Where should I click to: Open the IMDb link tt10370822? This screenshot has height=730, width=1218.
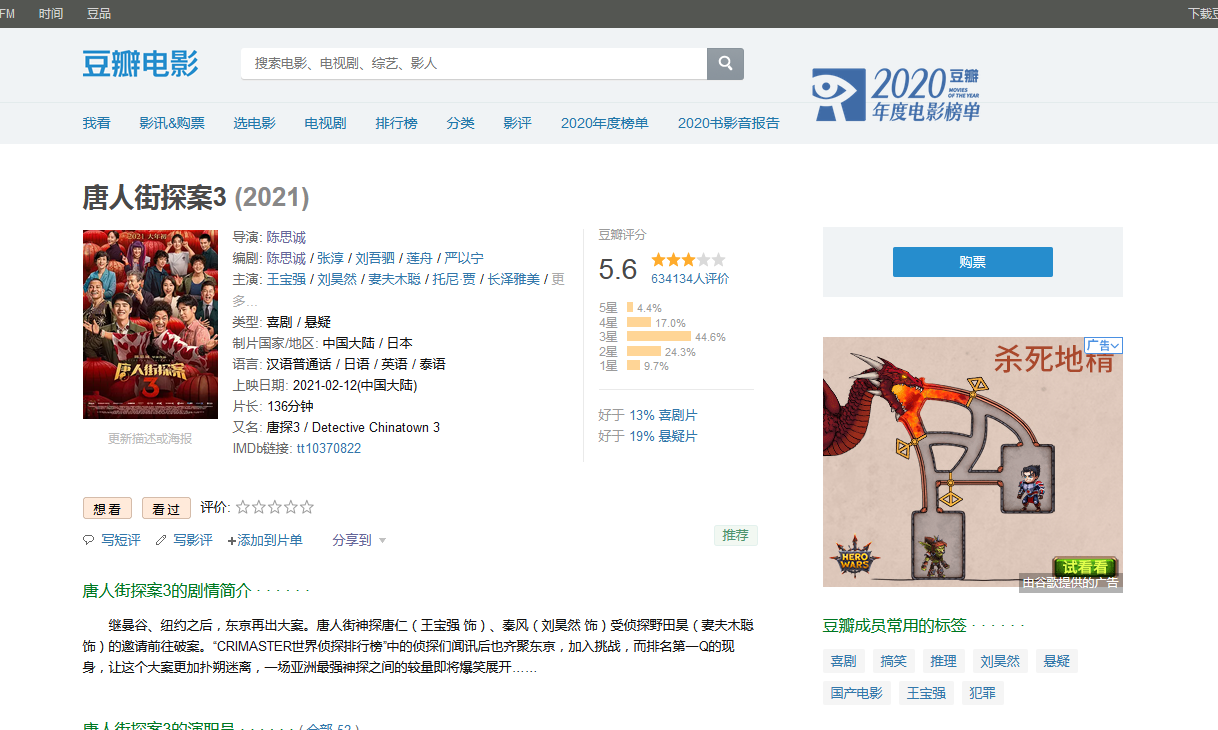(328, 449)
